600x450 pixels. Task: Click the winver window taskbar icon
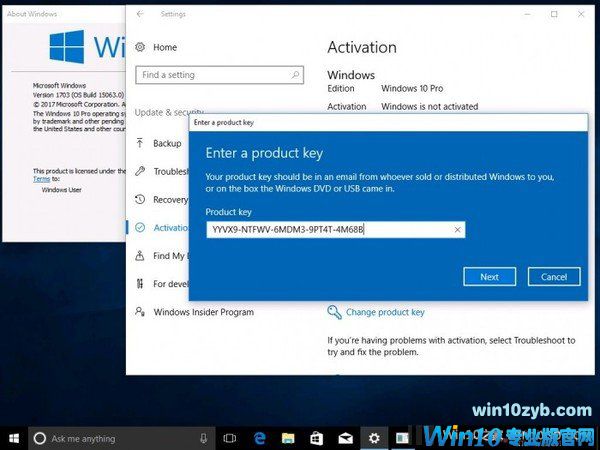pyautogui.click(x=402, y=439)
